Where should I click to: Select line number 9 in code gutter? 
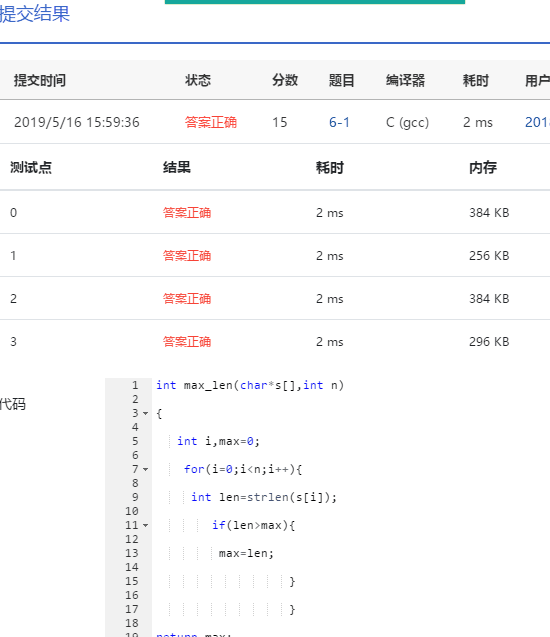coord(135,498)
